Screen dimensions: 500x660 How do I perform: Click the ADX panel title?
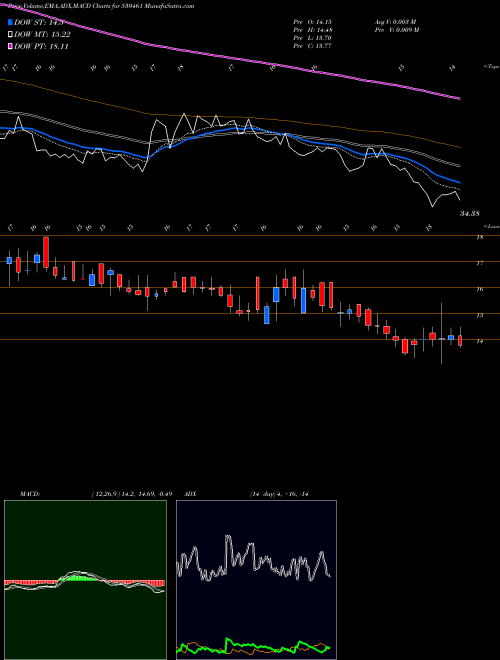(x=189, y=494)
